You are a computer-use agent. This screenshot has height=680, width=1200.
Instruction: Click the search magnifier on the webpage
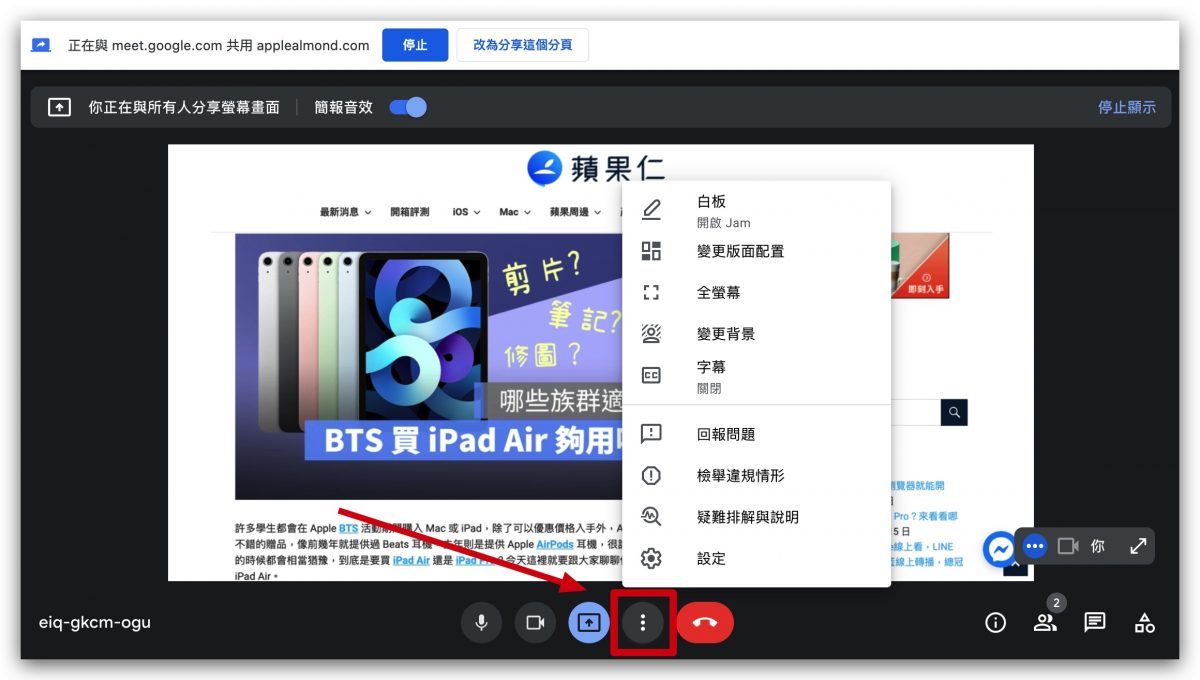pyautogui.click(x=954, y=412)
